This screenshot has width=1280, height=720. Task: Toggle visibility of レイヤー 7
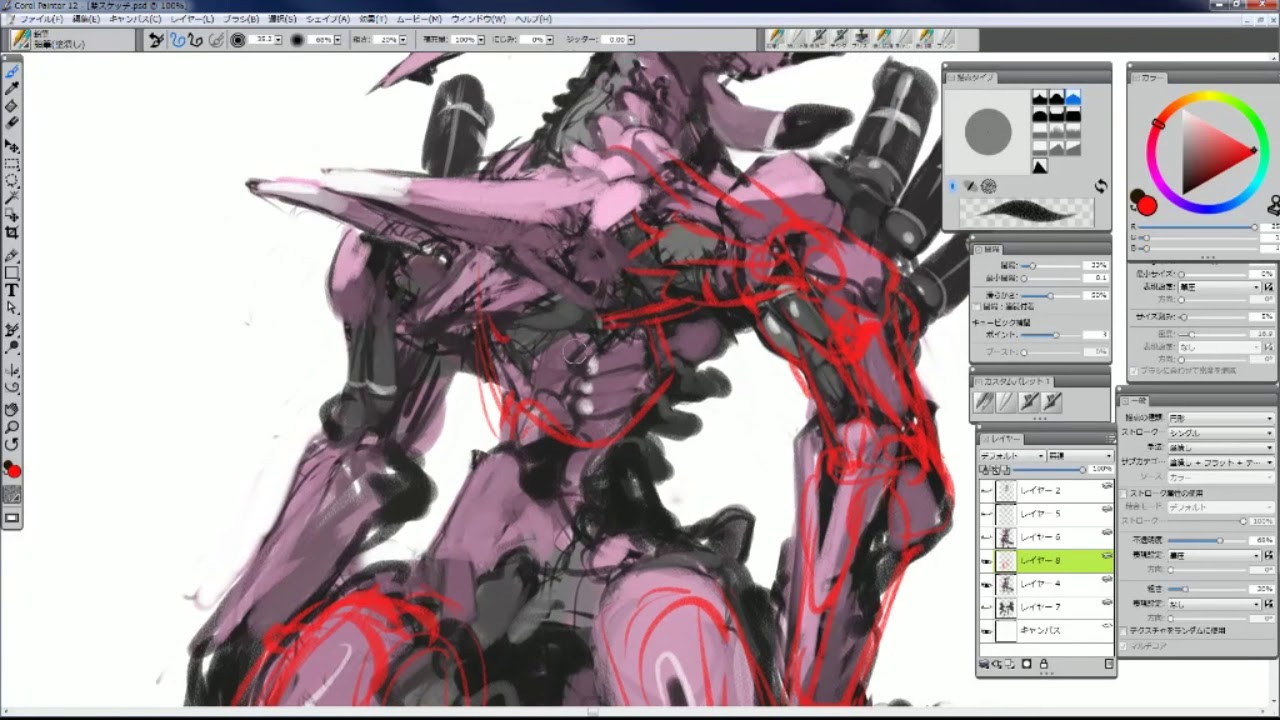click(987, 607)
